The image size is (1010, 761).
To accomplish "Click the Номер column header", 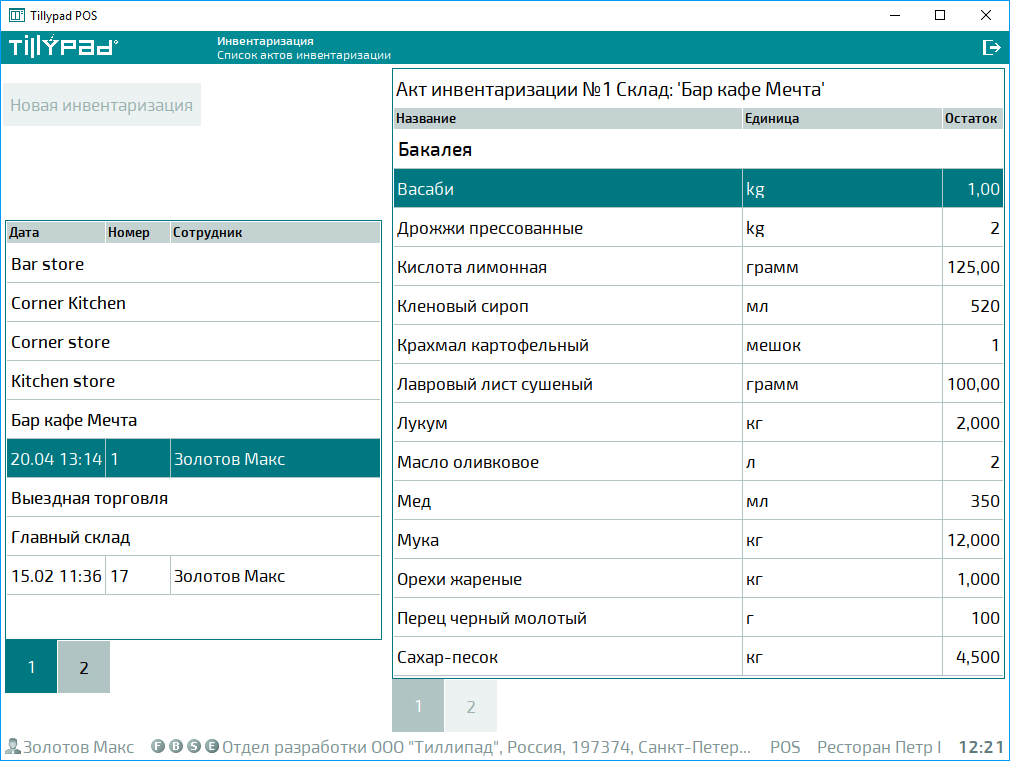I will click(138, 233).
